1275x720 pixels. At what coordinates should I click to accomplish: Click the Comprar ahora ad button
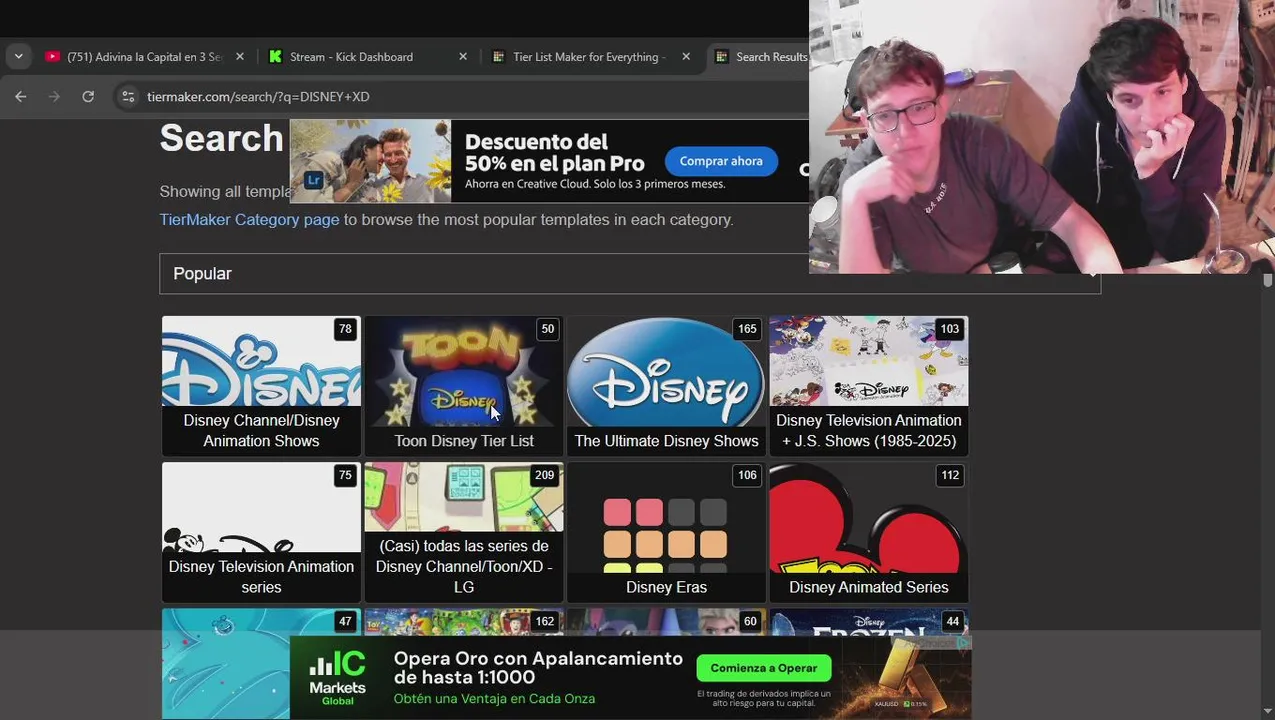pos(721,161)
